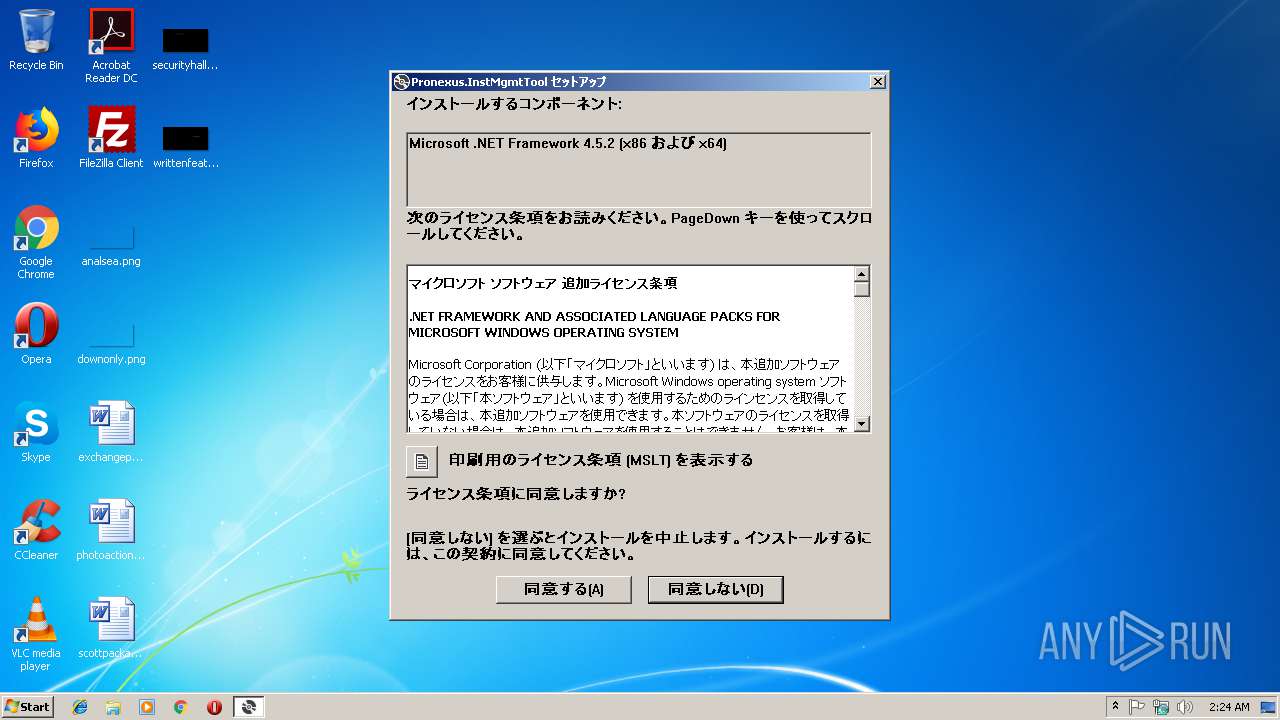
Task: Select the downonly.png desktop file
Action: (x=111, y=342)
